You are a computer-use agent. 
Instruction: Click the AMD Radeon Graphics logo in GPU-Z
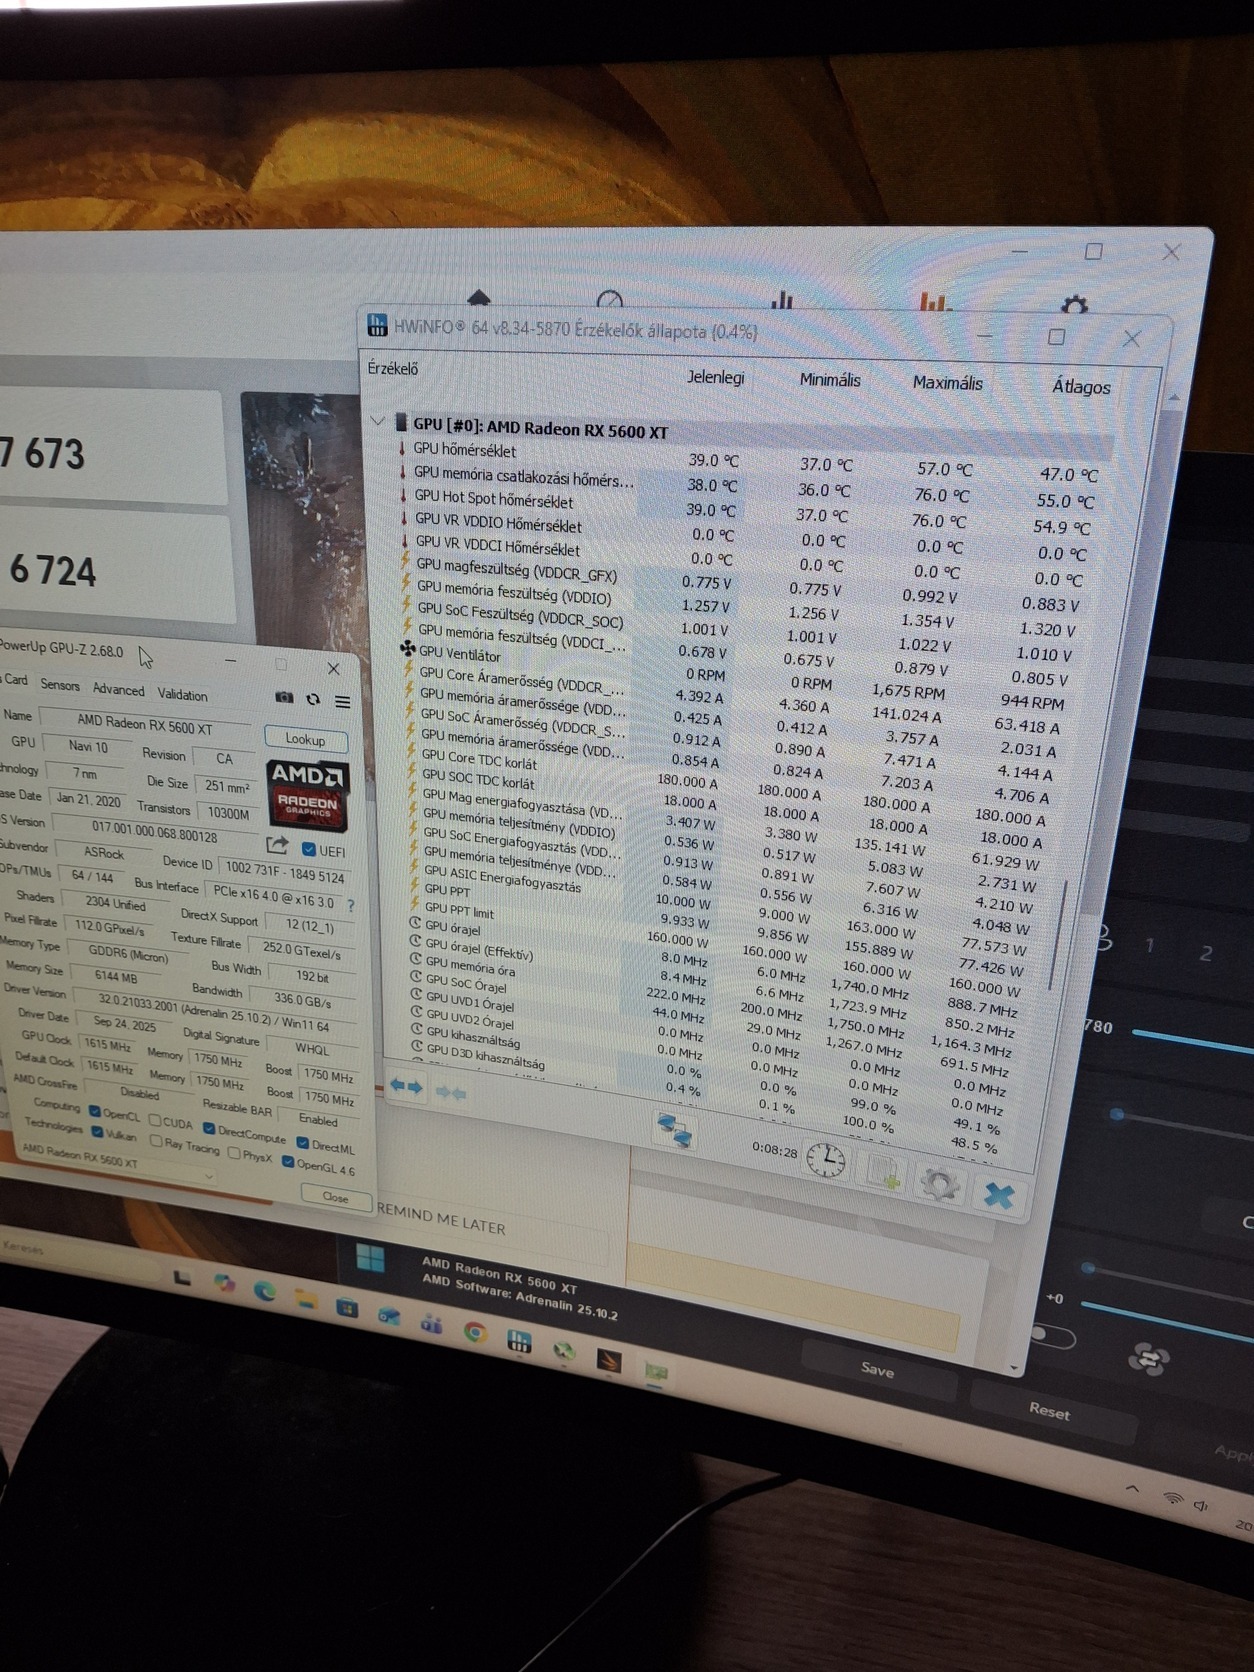point(307,796)
